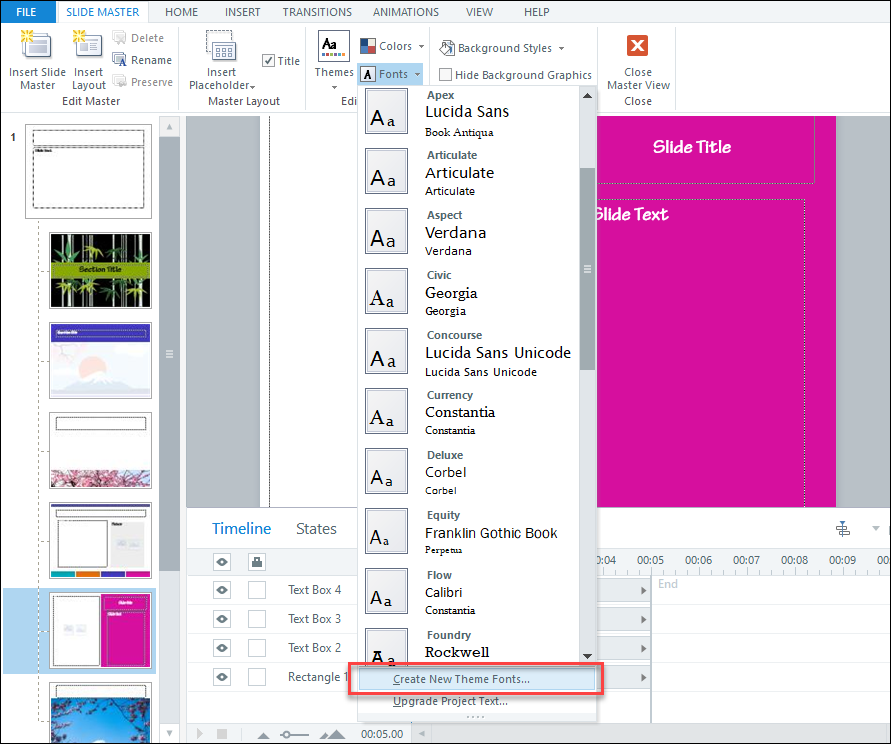Click the Rename layout icon
892x745 pixels.
119,60
